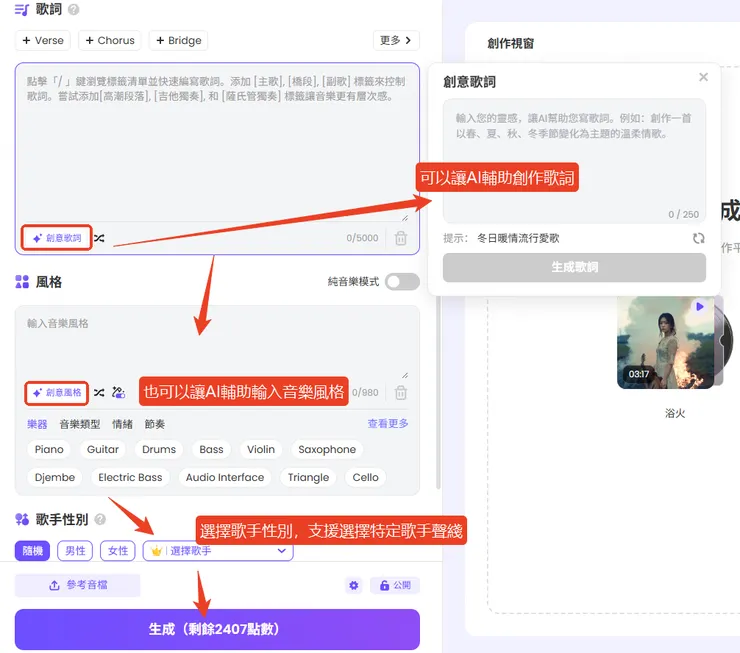This screenshot has width=740, height=653.
Task: Click the lyrics help question-mark icon
Action: (x=73, y=9)
